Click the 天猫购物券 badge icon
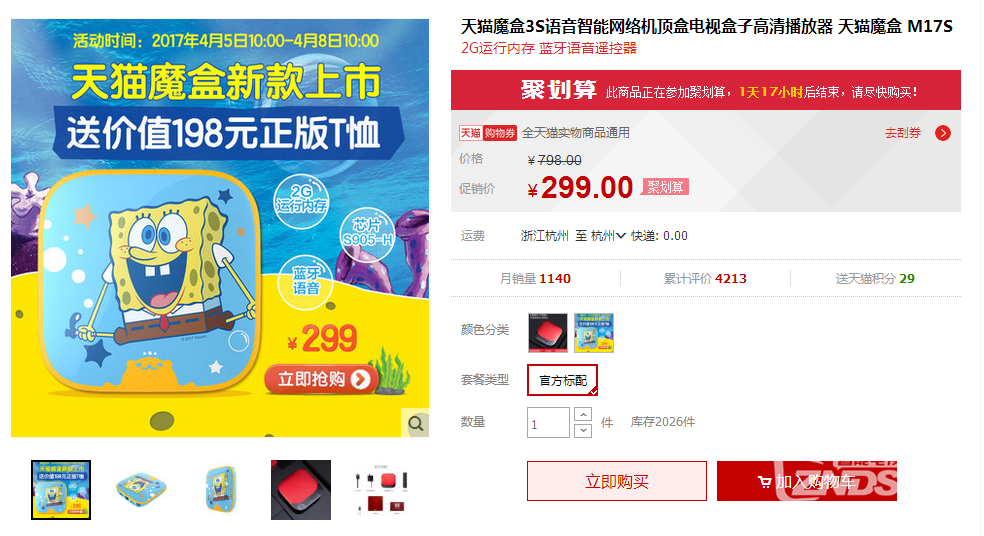984x536 pixels. pyautogui.click(x=488, y=133)
